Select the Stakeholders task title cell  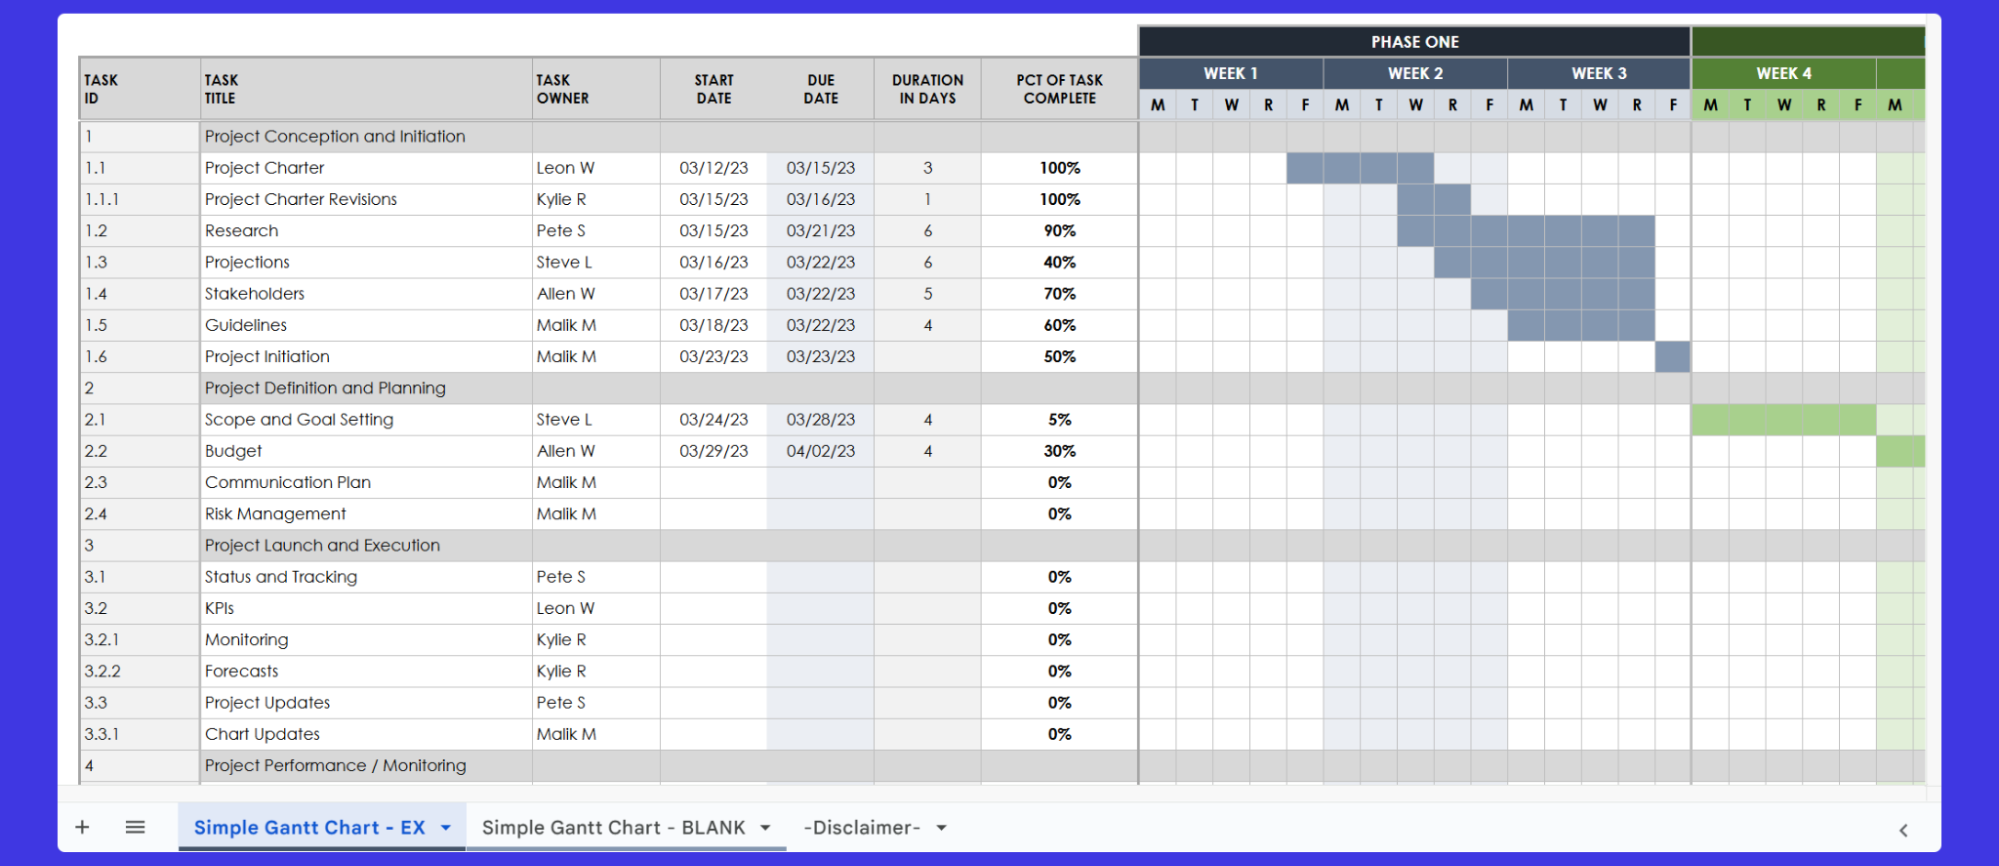(x=366, y=294)
